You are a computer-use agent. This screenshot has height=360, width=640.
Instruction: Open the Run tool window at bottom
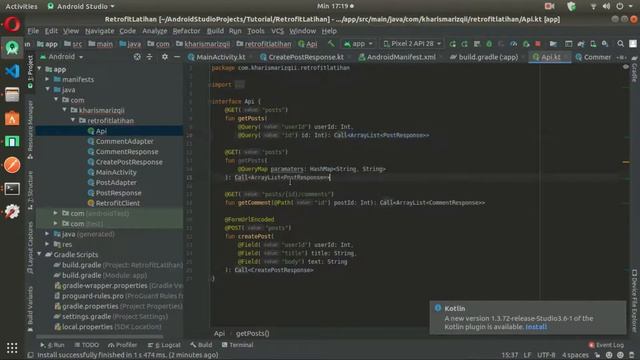pos(52,345)
